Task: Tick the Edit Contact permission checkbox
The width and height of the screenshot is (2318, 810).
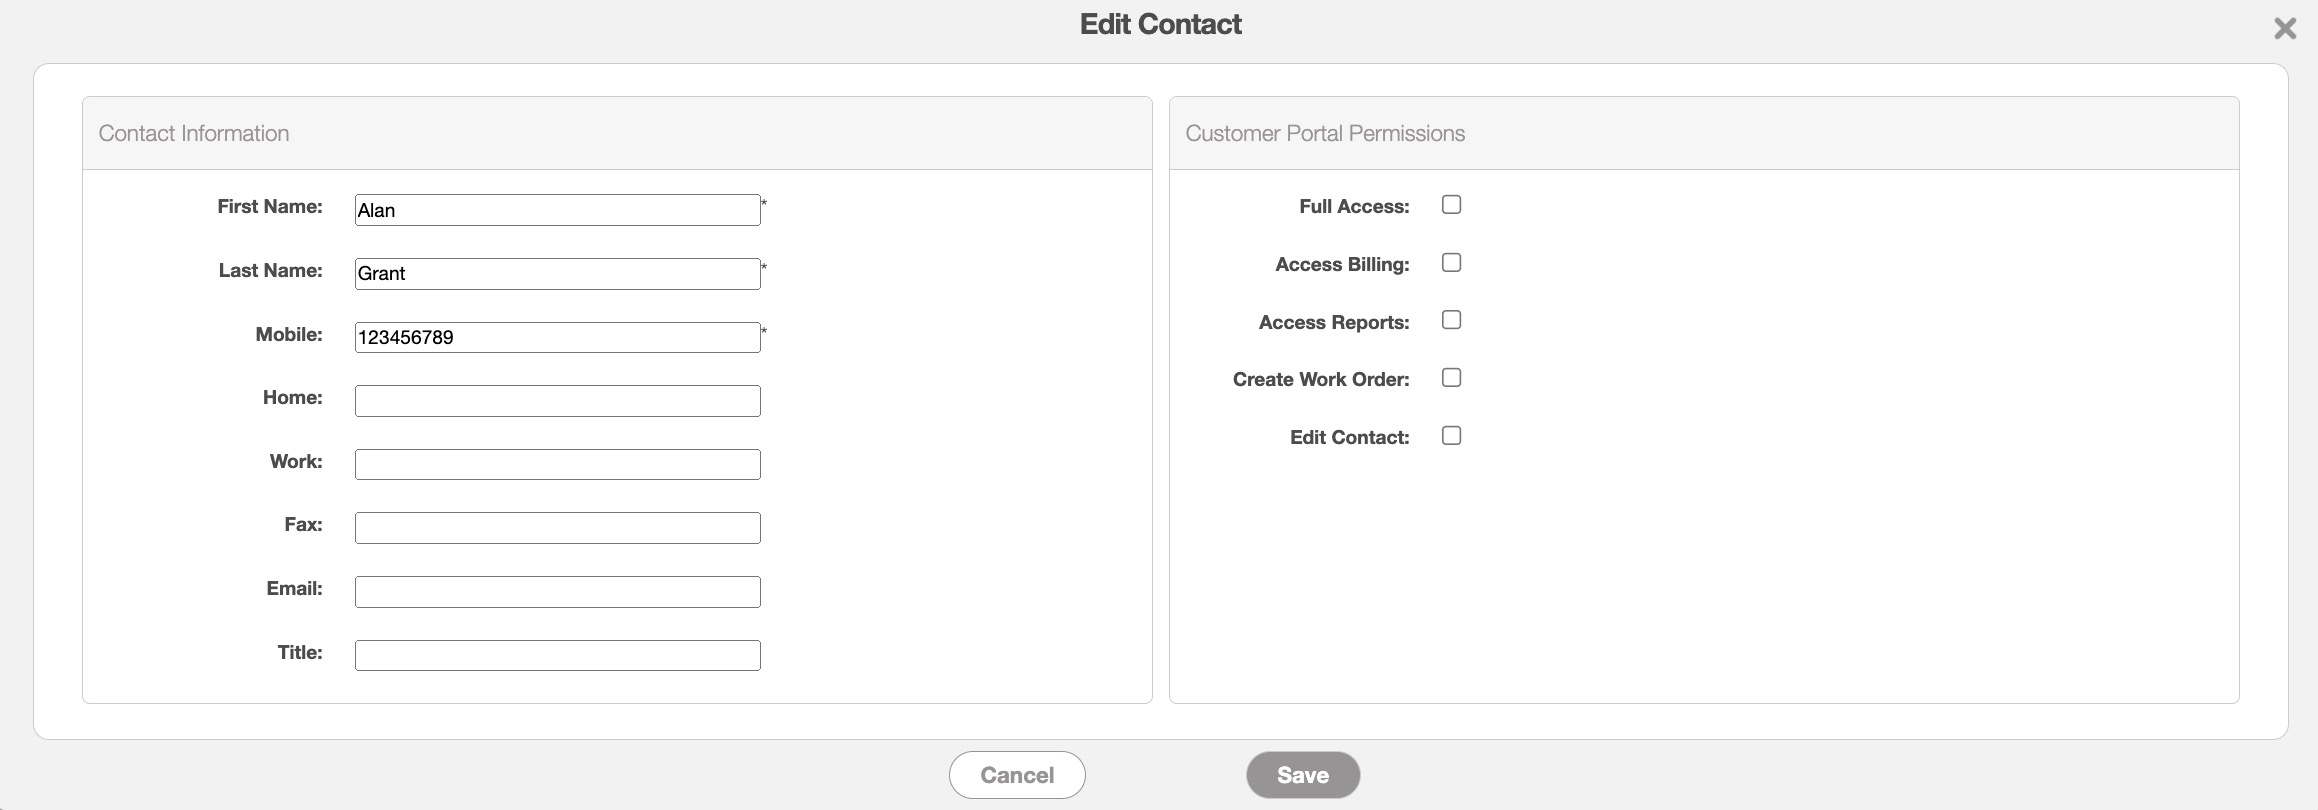Action: click(1451, 436)
